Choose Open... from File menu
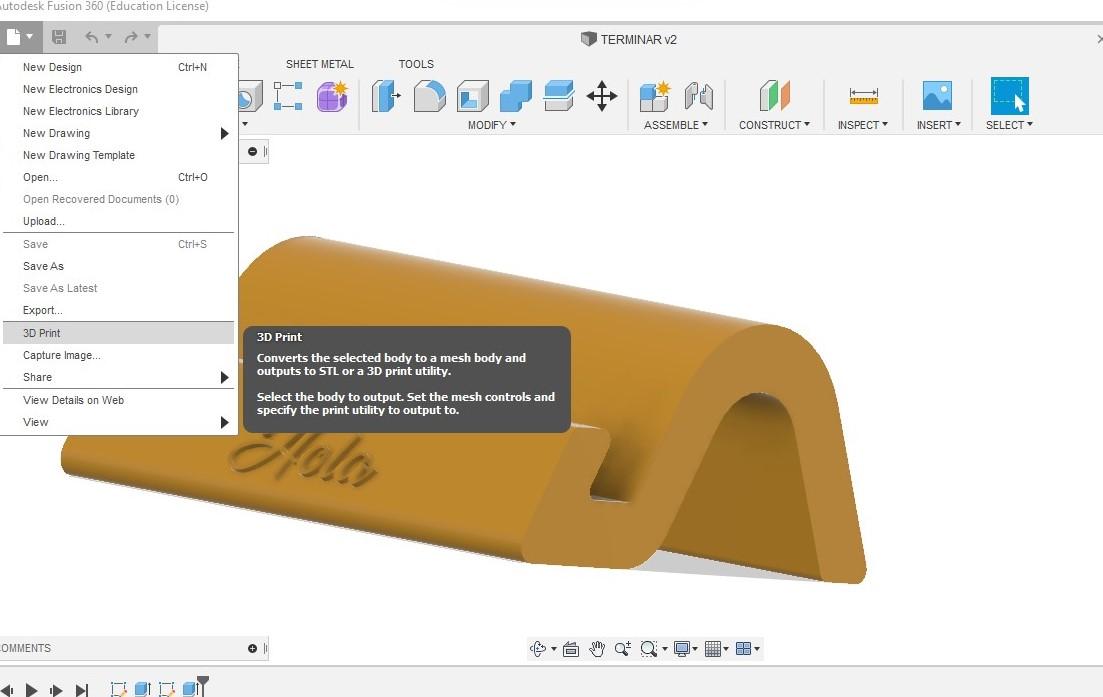 click(118, 177)
